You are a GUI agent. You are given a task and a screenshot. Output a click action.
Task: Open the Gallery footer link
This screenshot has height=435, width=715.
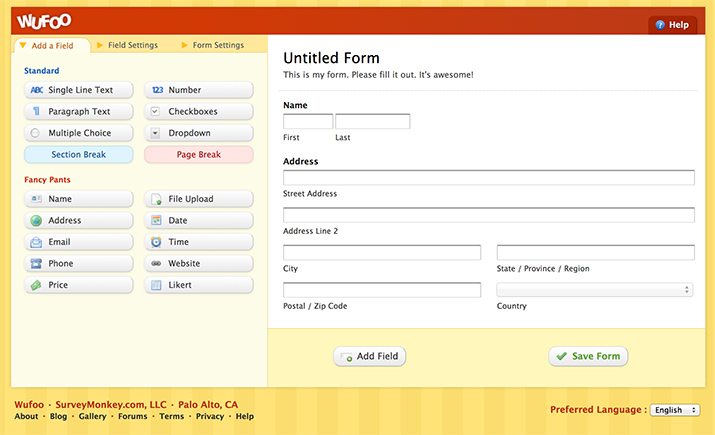coord(93,416)
